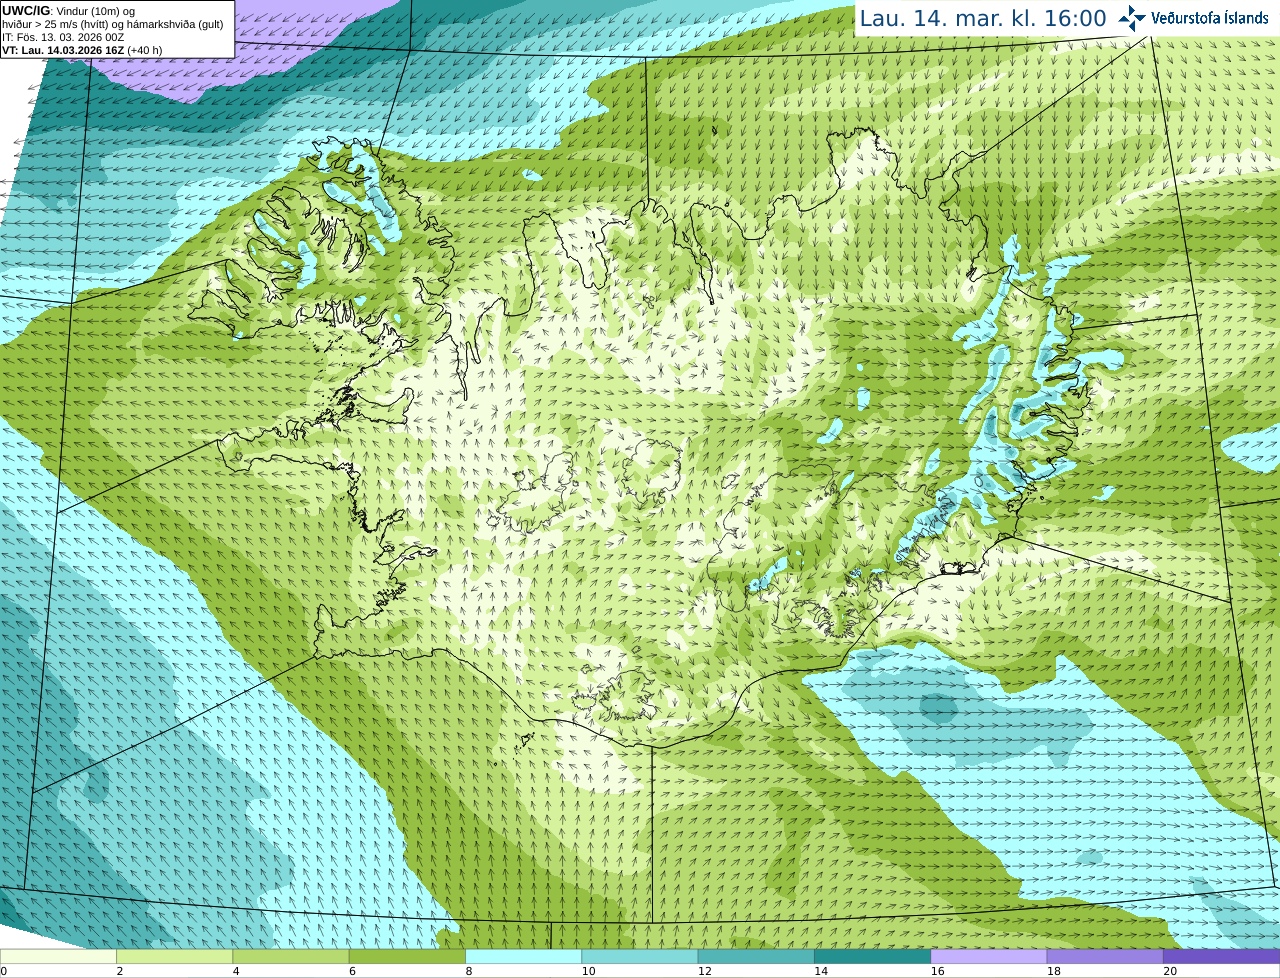This screenshot has height=978, width=1280.
Task: Click the '4' label on the wind scale
Action: (236, 971)
